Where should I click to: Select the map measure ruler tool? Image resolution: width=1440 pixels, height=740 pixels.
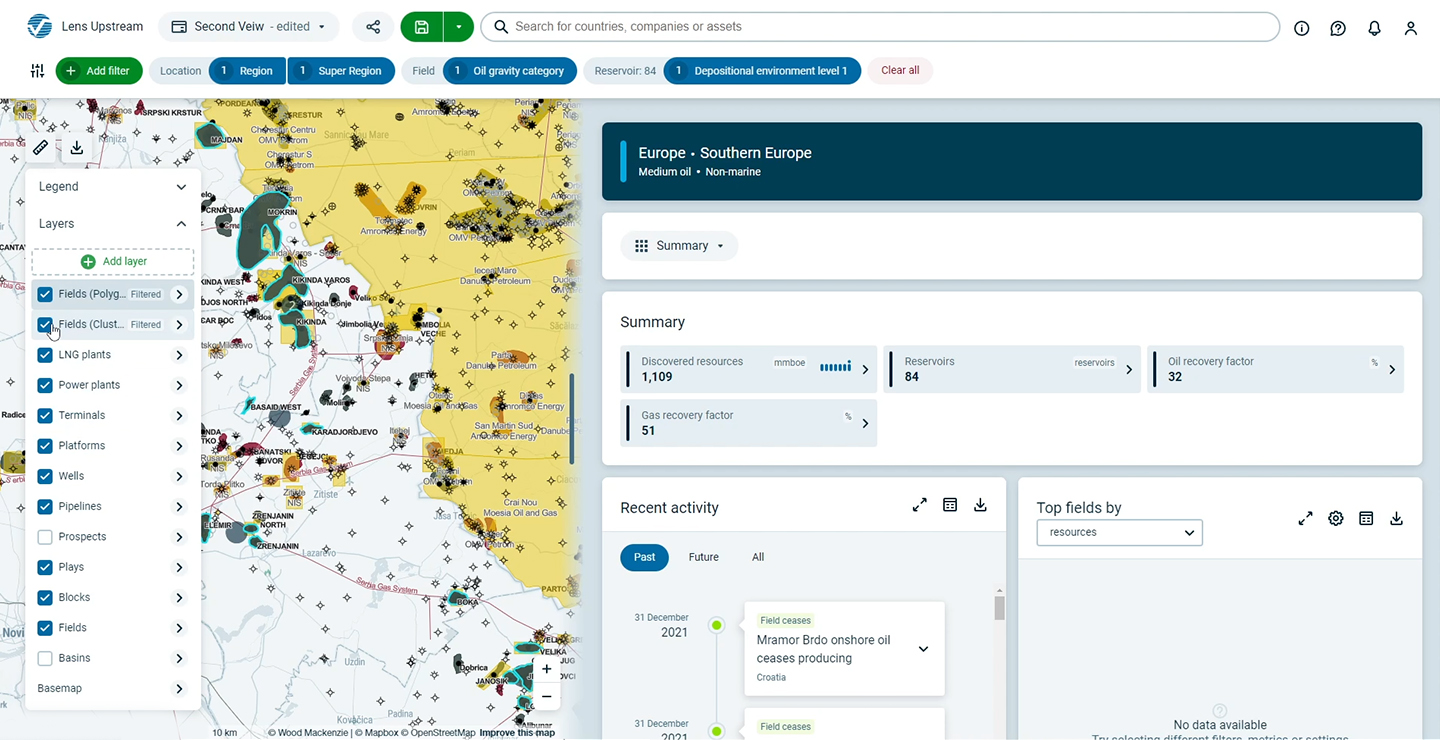coord(41,148)
